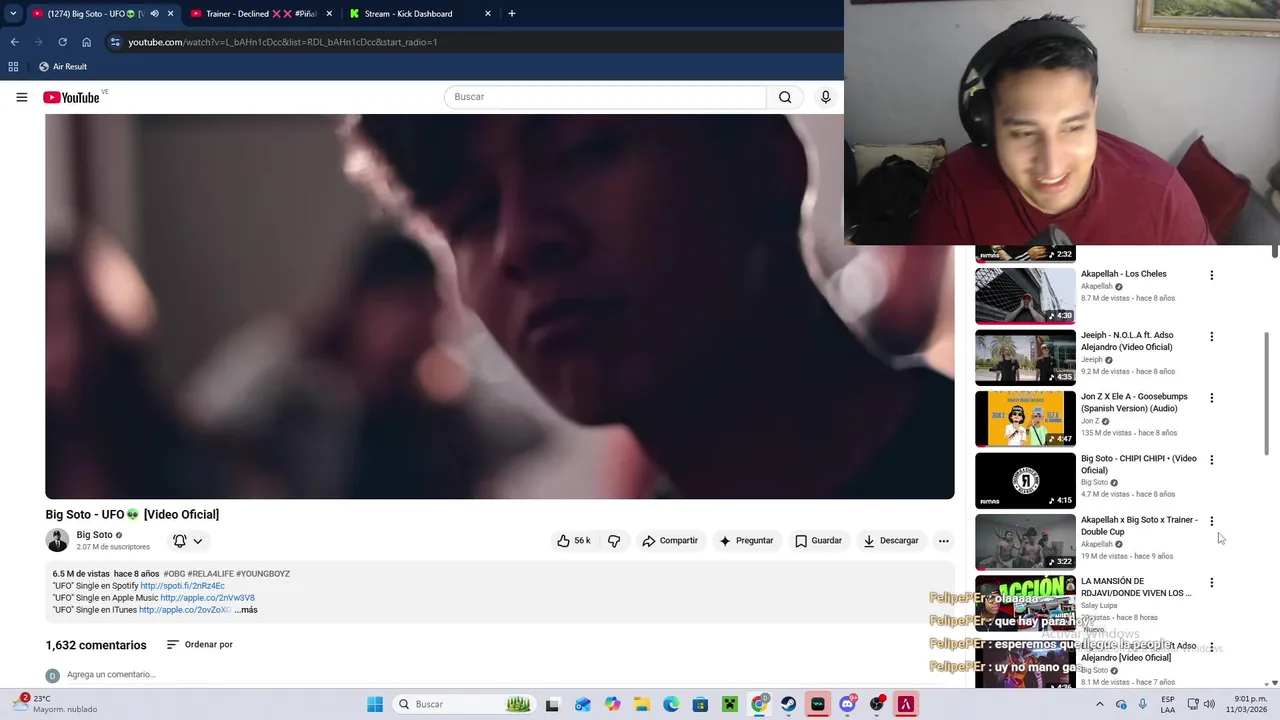Open the LA MANSIÓN DE RDJAVI video title
This screenshot has height=720, width=1280.
pyautogui.click(x=1136, y=587)
